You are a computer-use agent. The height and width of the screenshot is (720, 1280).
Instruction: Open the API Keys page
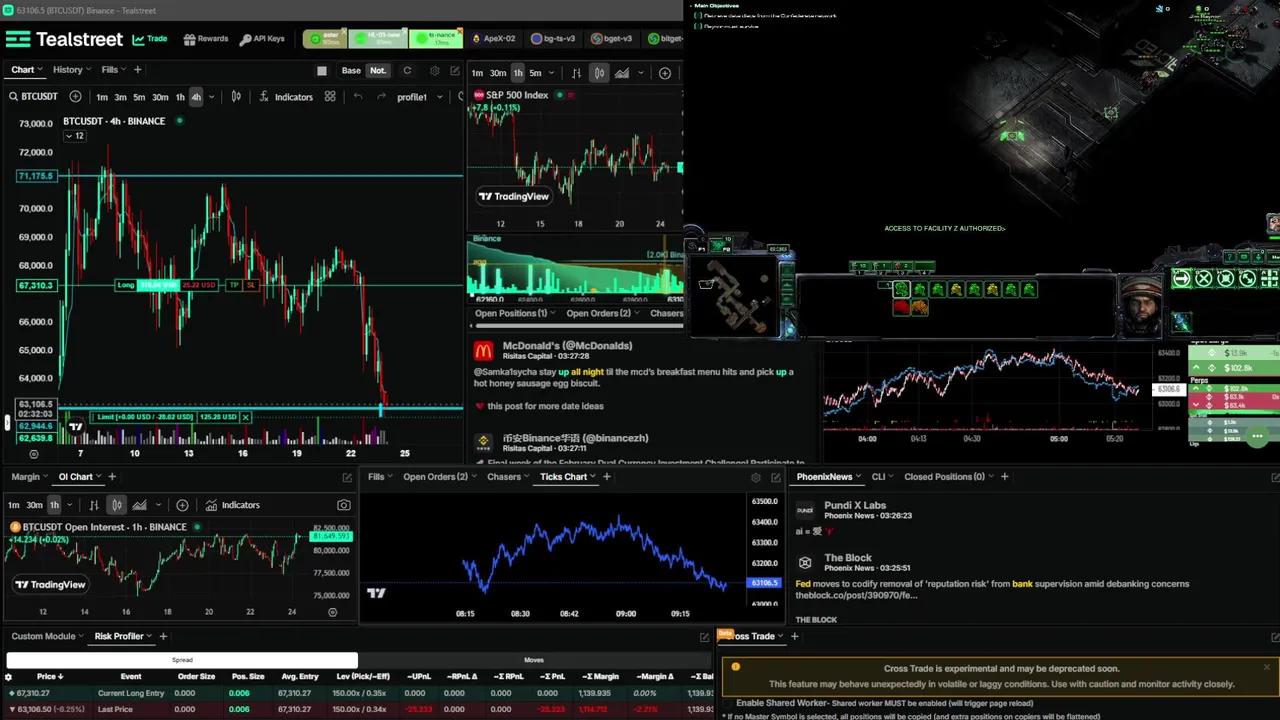point(262,39)
